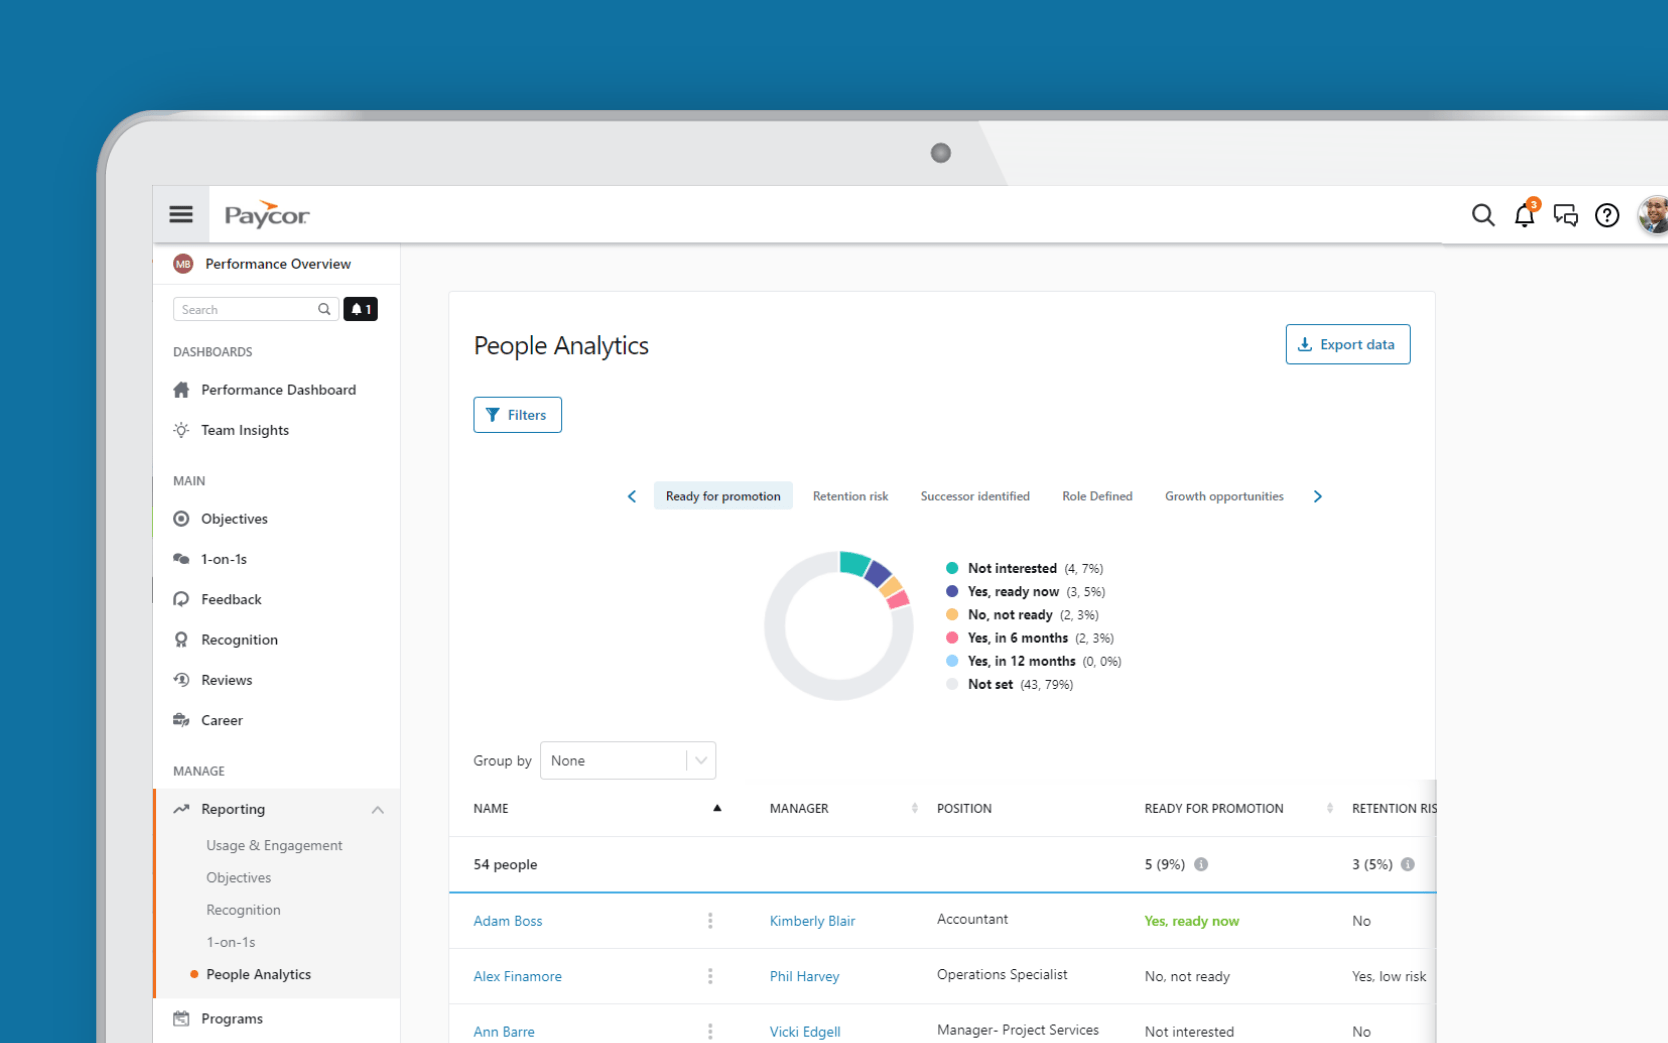Go to Objectives under Main
The height and width of the screenshot is (1043, 1668).
[x=234, y=519]
